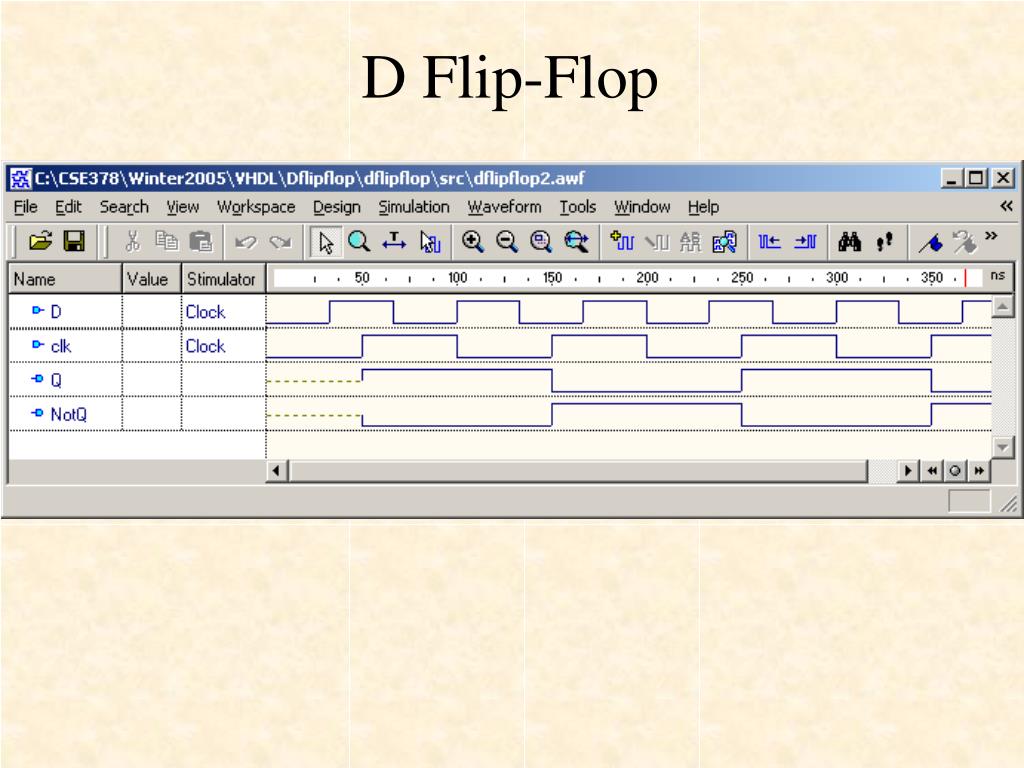
Task: Open the Help menu
Action: (703, 207)
